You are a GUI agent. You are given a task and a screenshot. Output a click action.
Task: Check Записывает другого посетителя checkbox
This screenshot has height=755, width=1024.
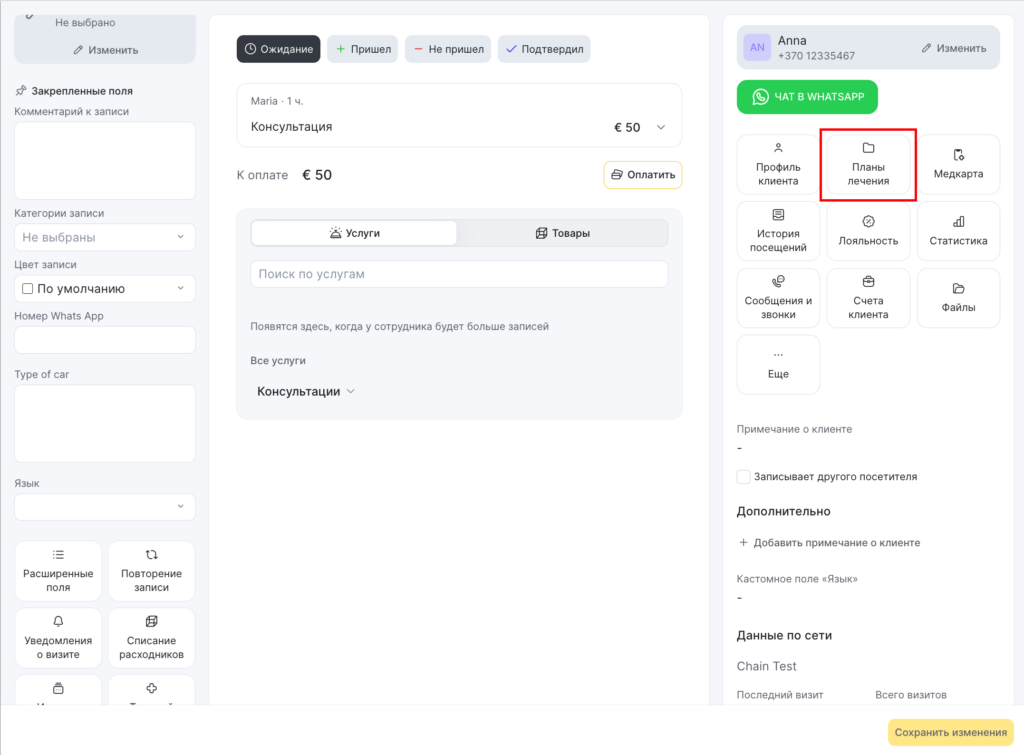(744, 477)
